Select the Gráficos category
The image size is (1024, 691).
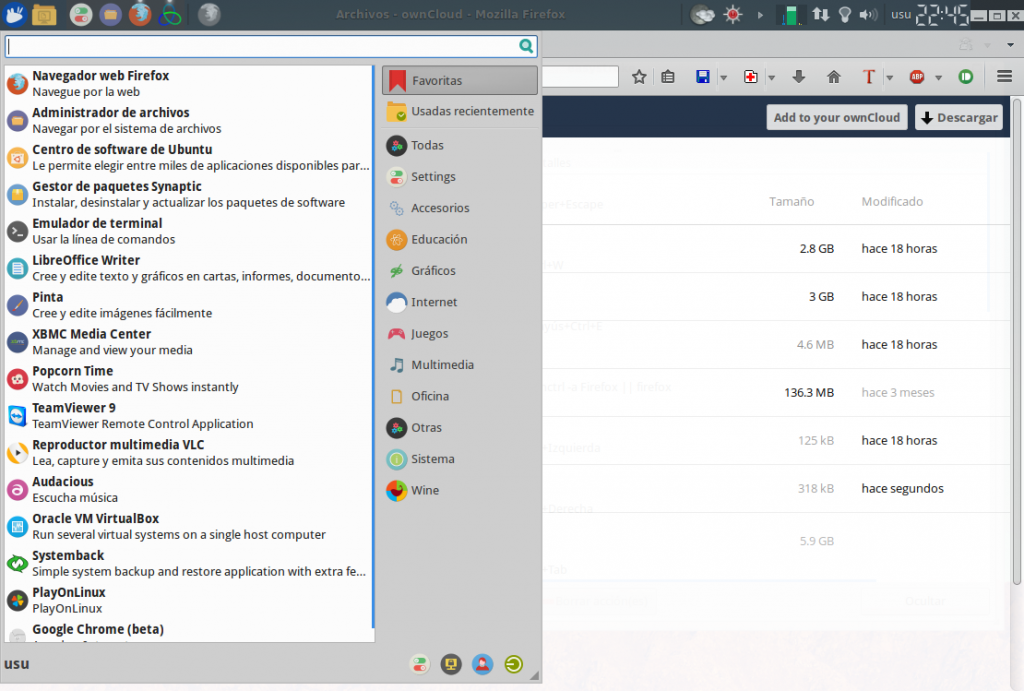(x=460, y=270)
